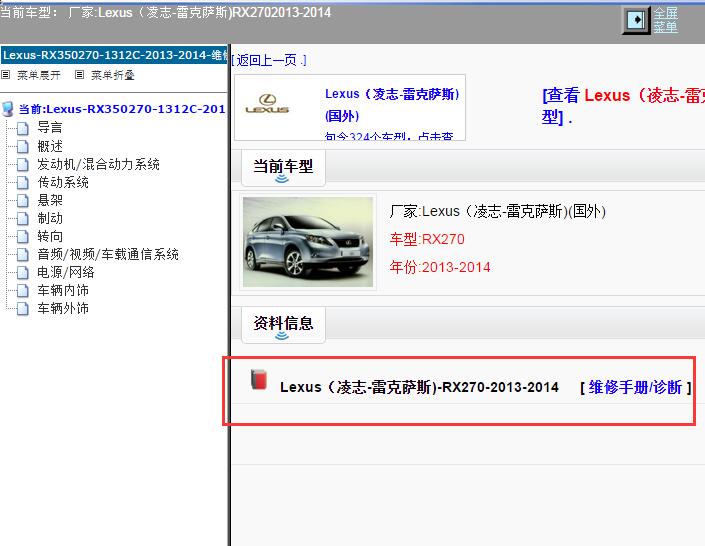The height and width of the screenshot is (546, 705).
Task: Click the document icon beside 悬架
Action: tap(22, 200)
